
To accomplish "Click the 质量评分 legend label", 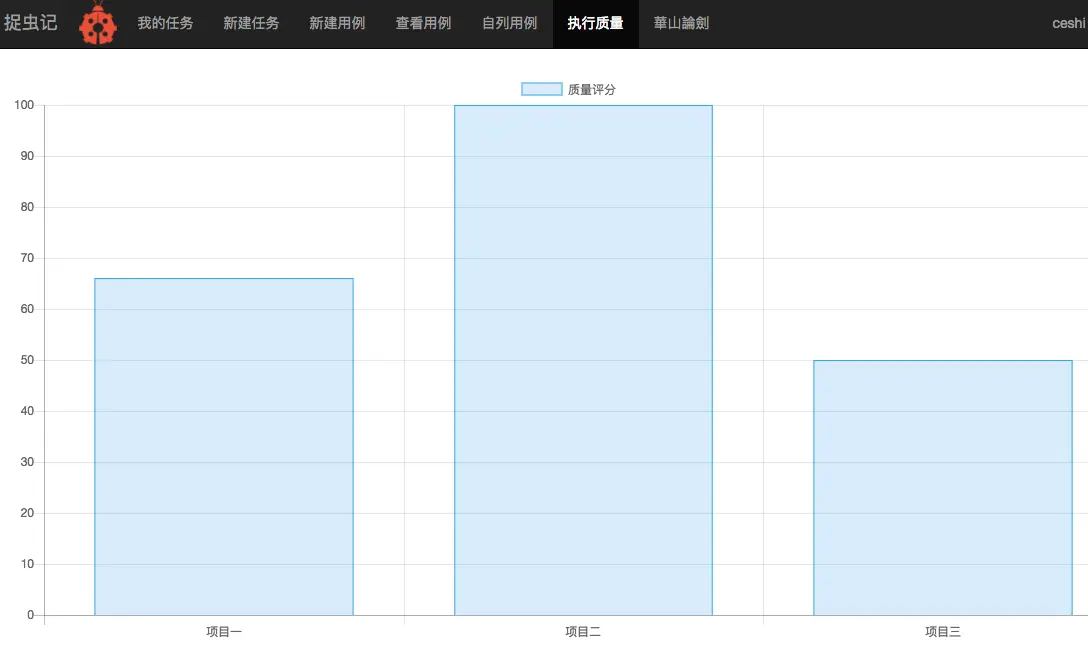I will 591,89.
